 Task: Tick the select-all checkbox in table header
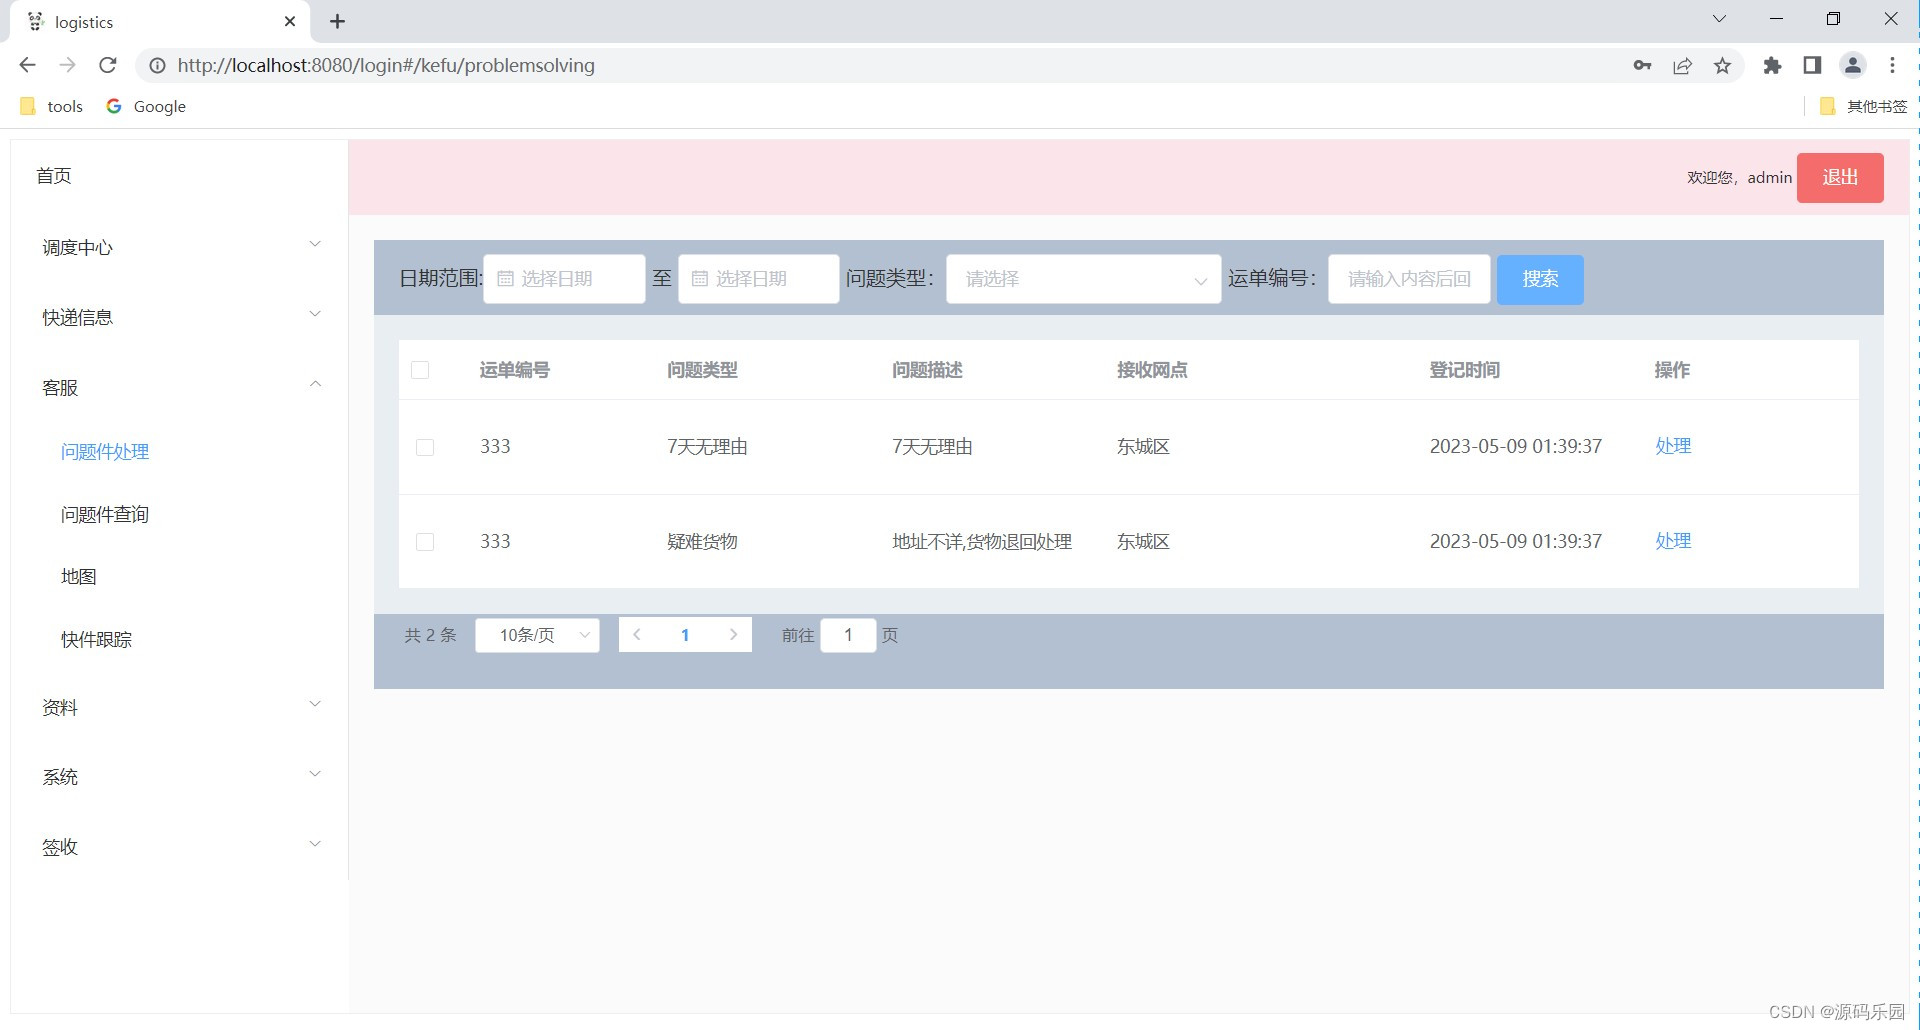[420, 370]
